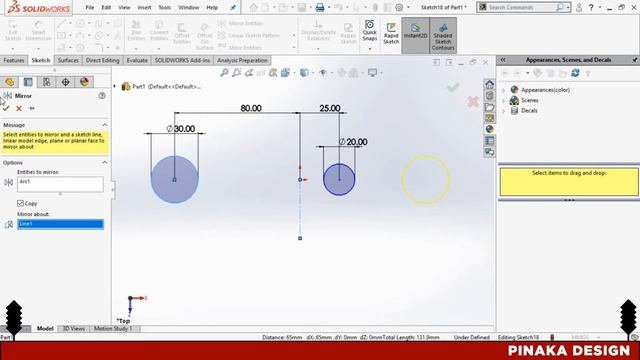Open Mirror help question mark
Image resolution: width=640 pixels, height=360 pixels.
tap(102, 96)
